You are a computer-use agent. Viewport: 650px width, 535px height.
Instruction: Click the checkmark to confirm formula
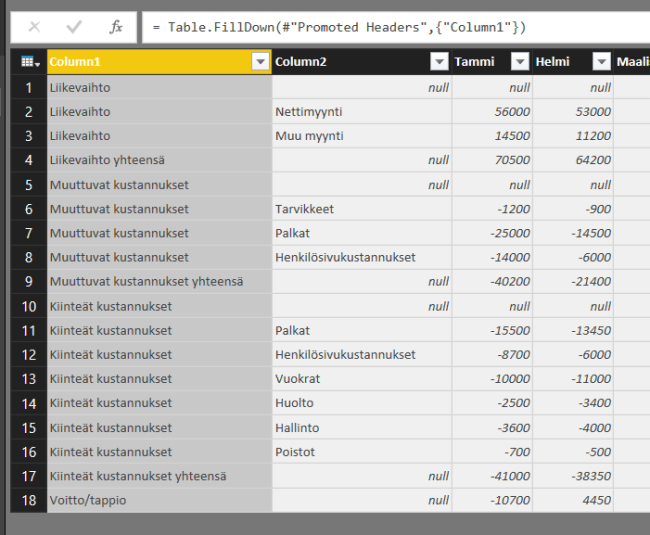click(x=74, y=27)
